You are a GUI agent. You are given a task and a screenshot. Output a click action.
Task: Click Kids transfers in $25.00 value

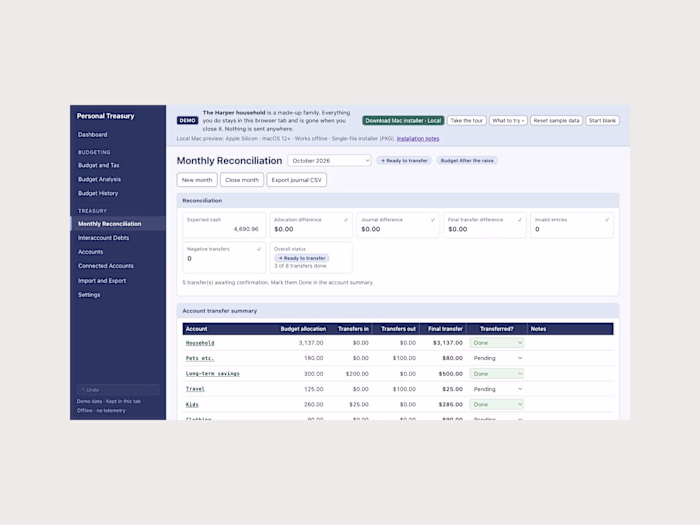(x=359, y=404)
